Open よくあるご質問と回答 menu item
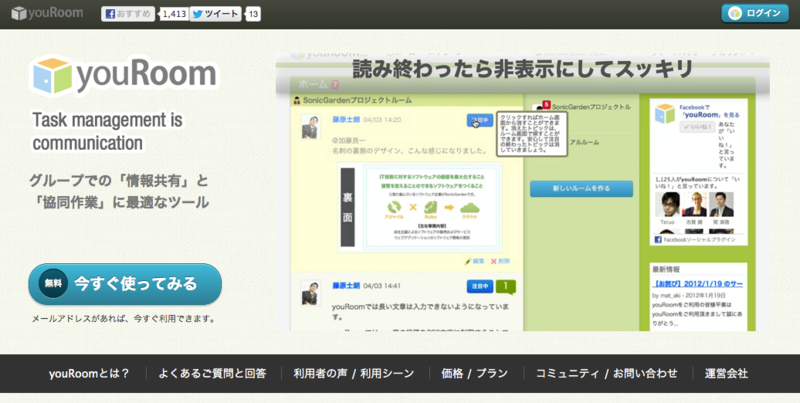This screenshot has width=800, height=403. (212, 373)
